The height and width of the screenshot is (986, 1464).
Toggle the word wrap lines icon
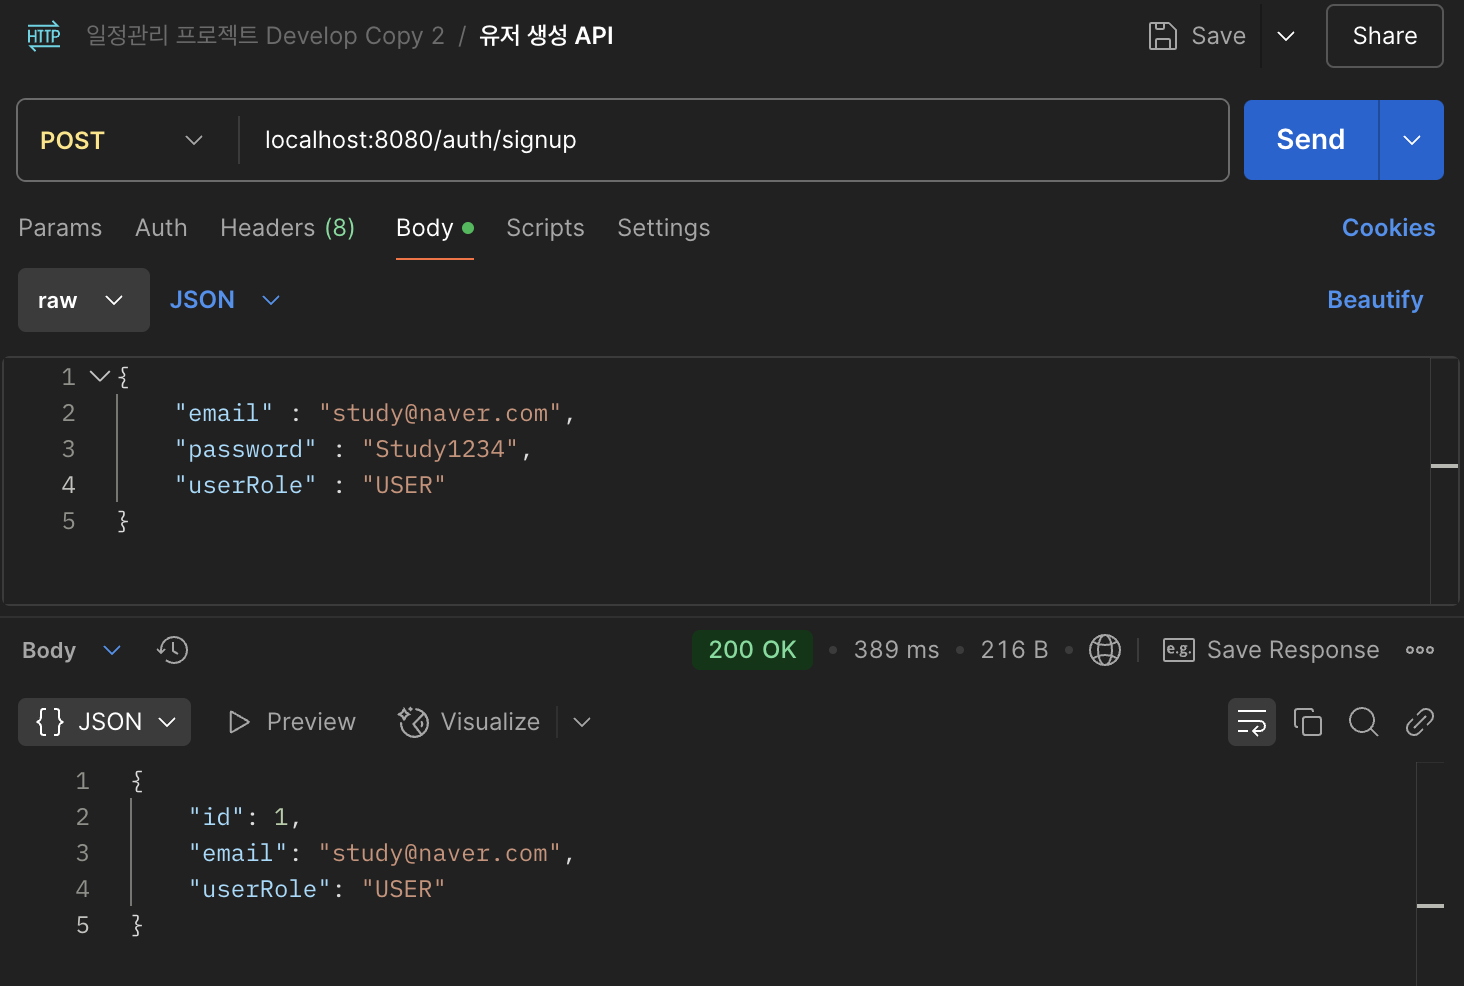(x=1252, y=722)
